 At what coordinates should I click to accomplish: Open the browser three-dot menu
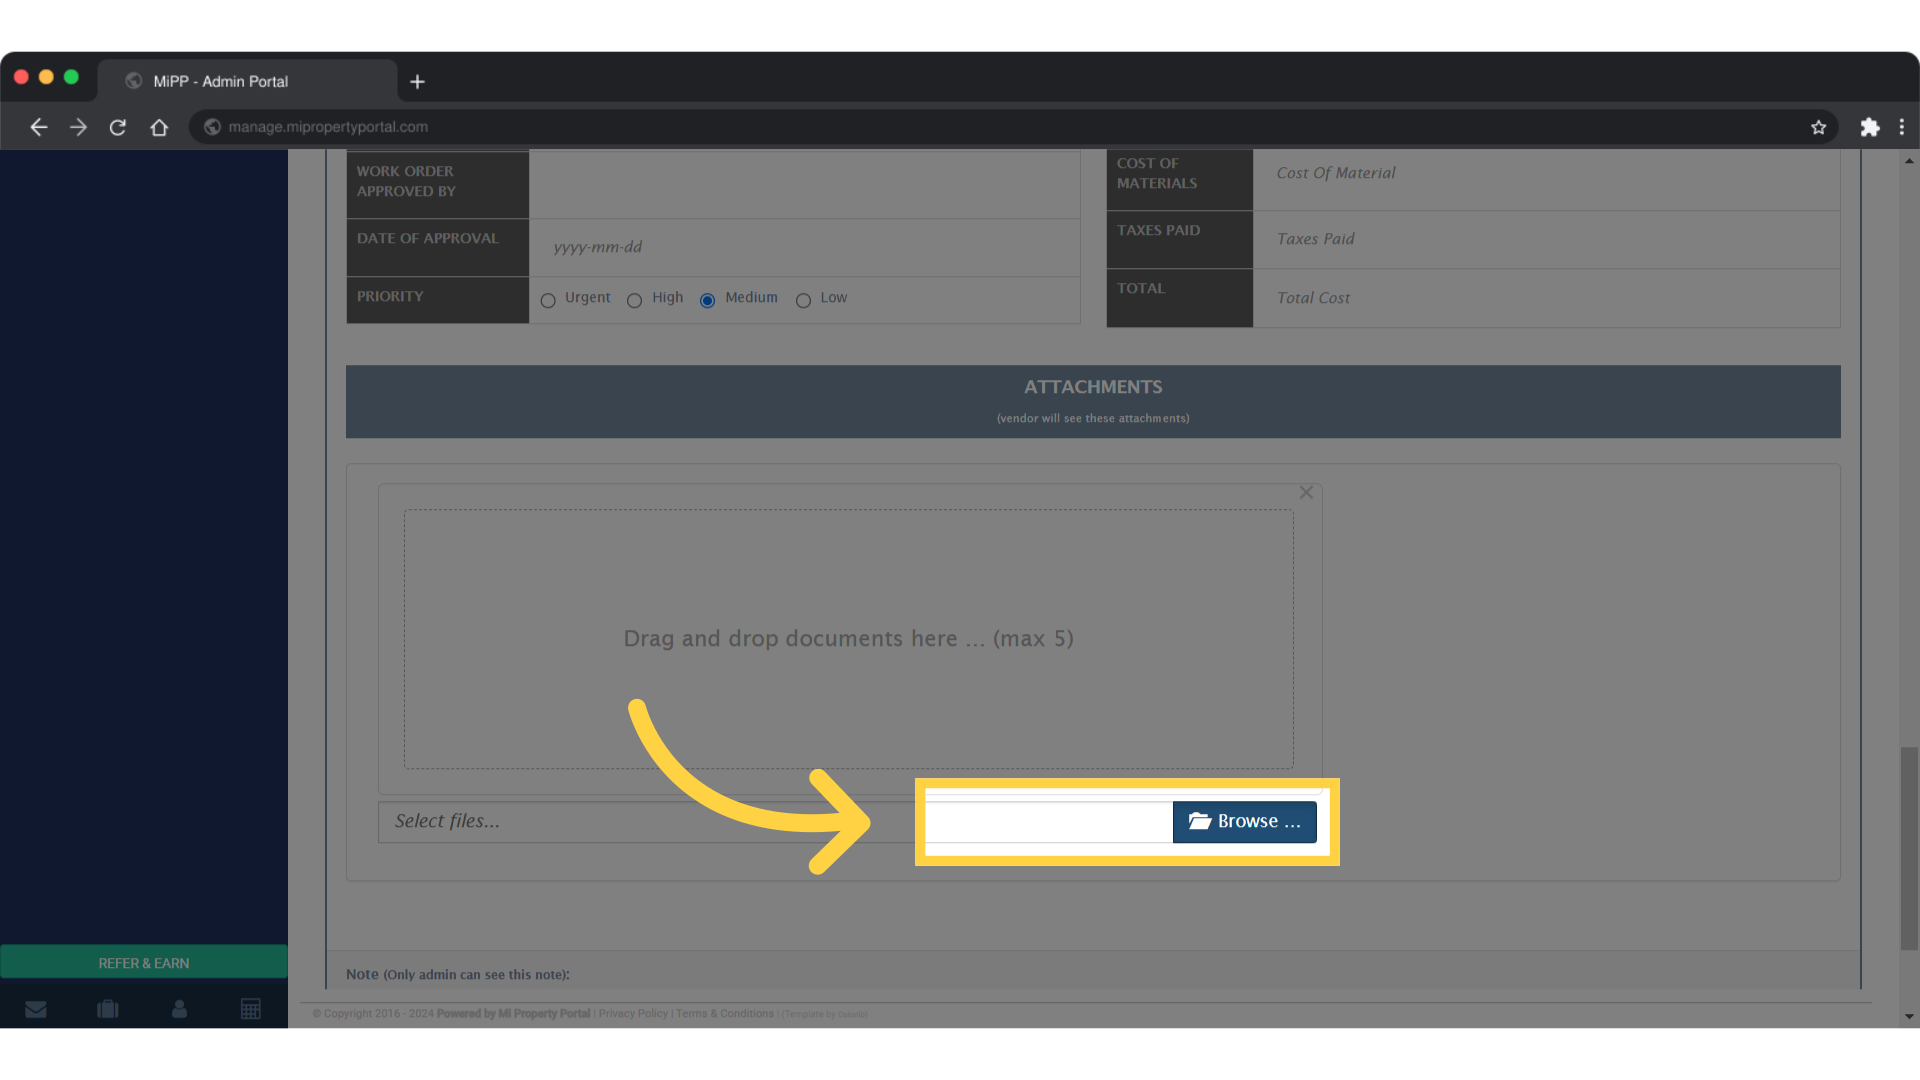click(x=1903, y=127)
